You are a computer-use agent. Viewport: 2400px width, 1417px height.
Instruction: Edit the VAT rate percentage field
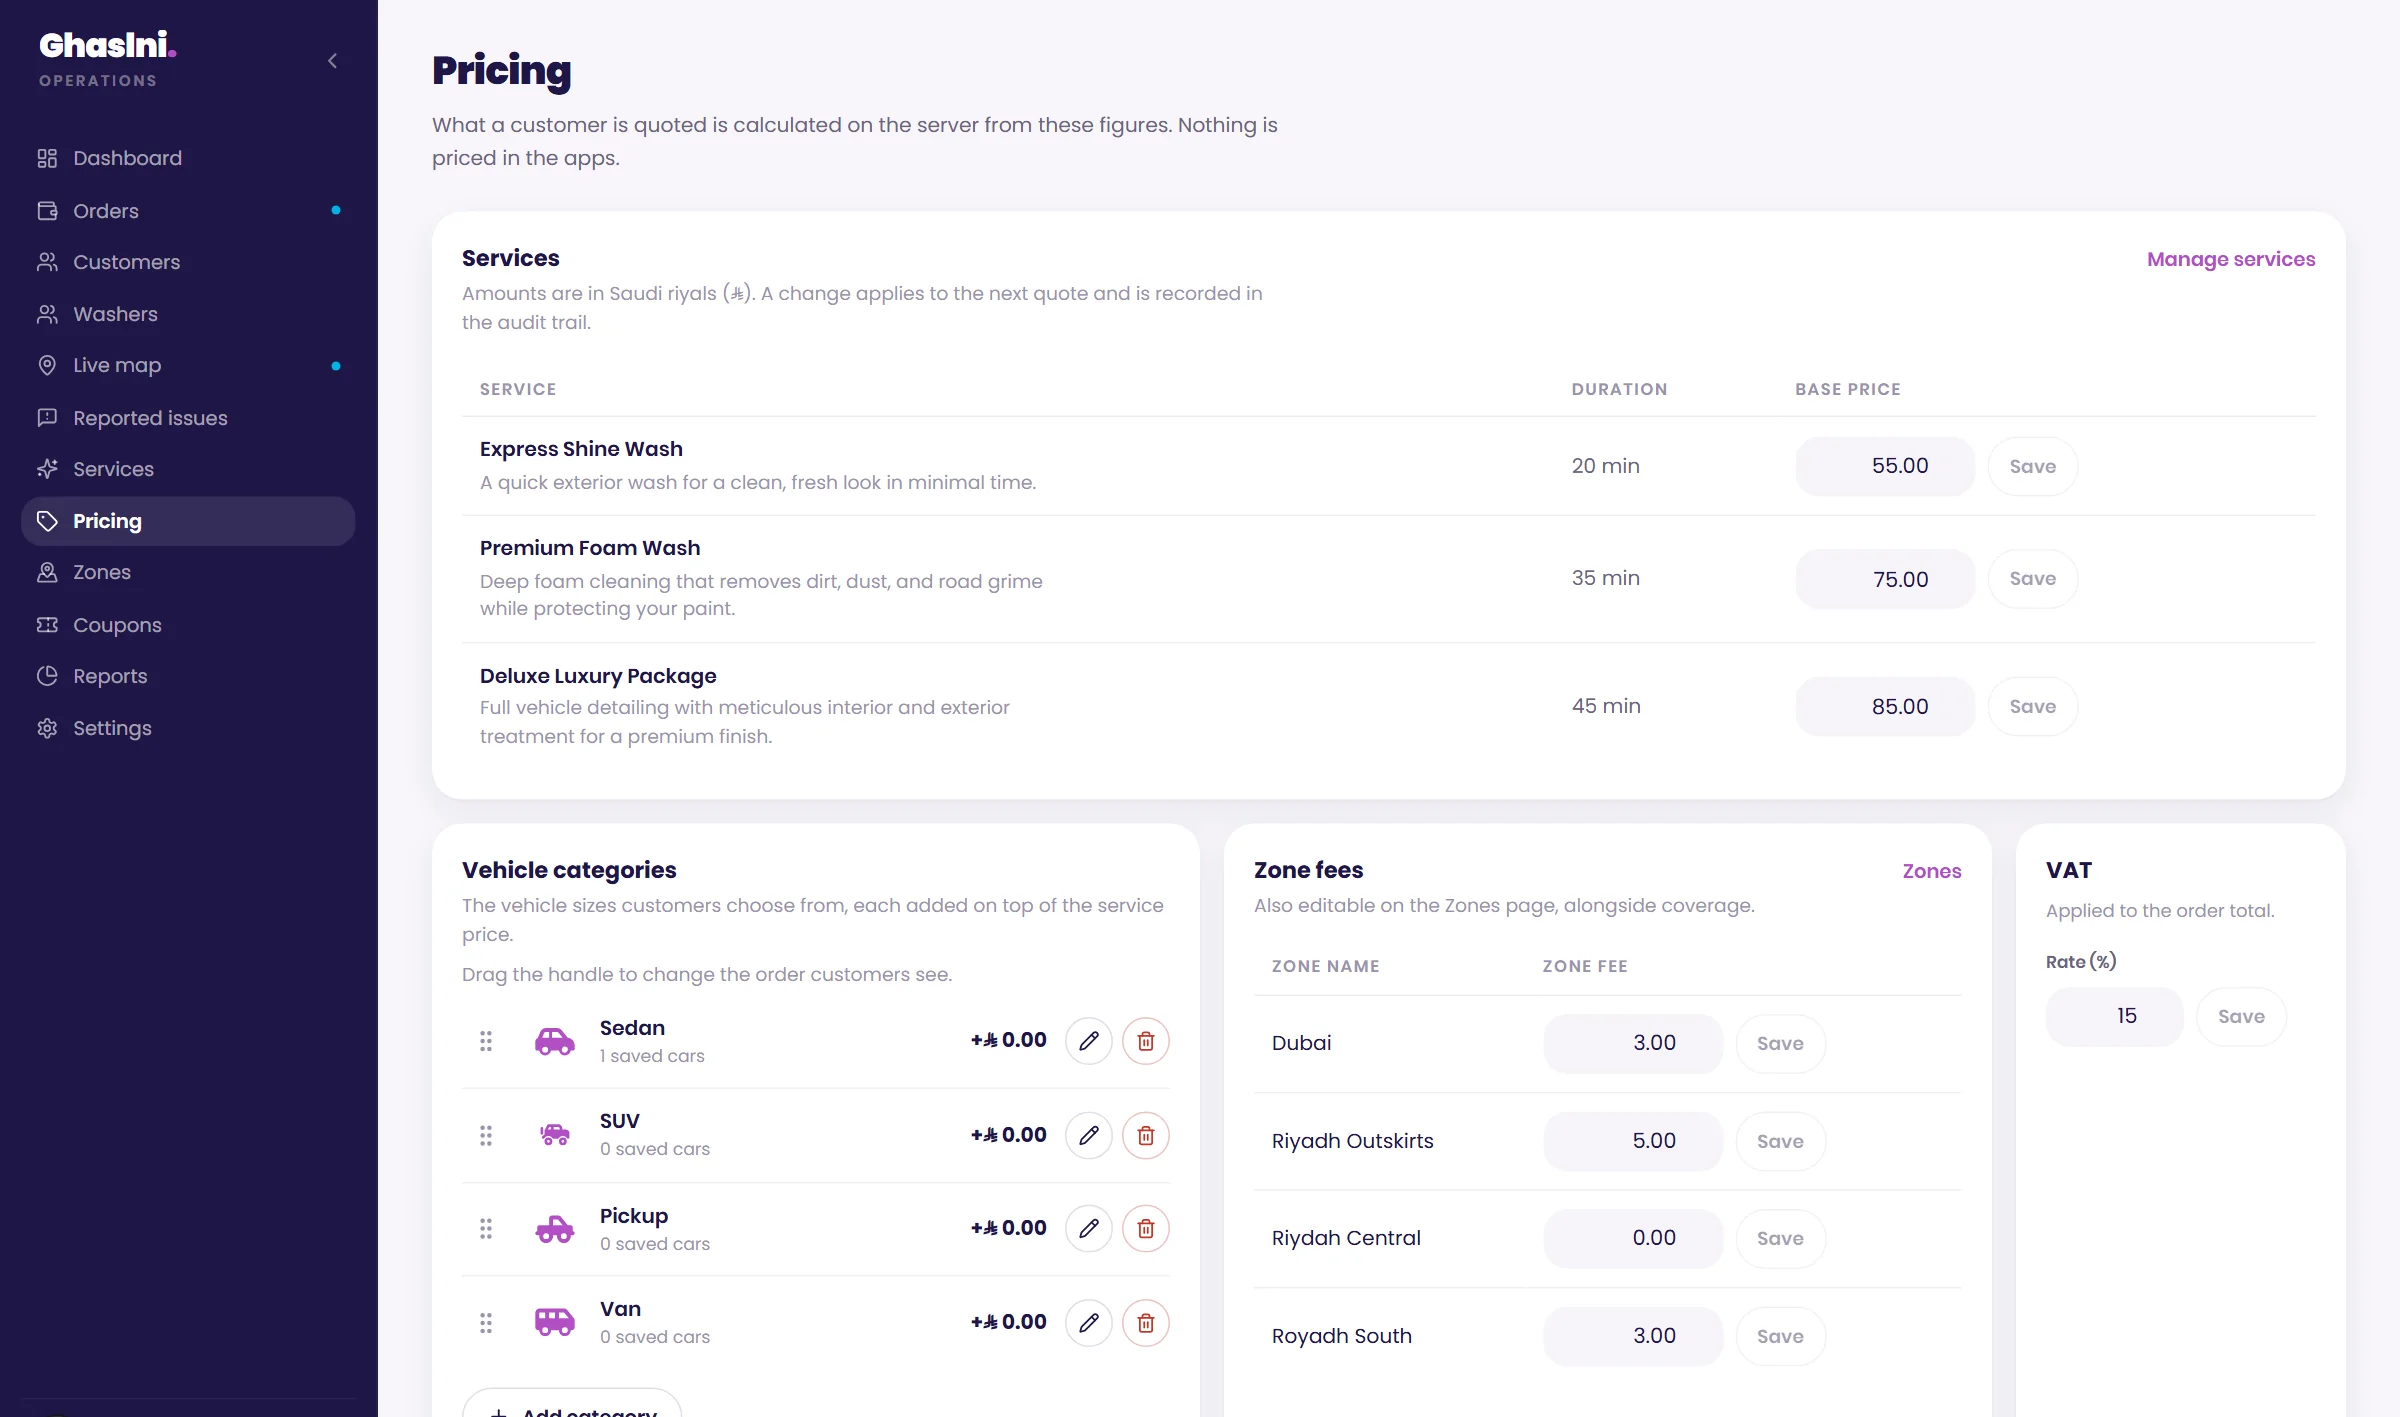tap(2115, 1016)
